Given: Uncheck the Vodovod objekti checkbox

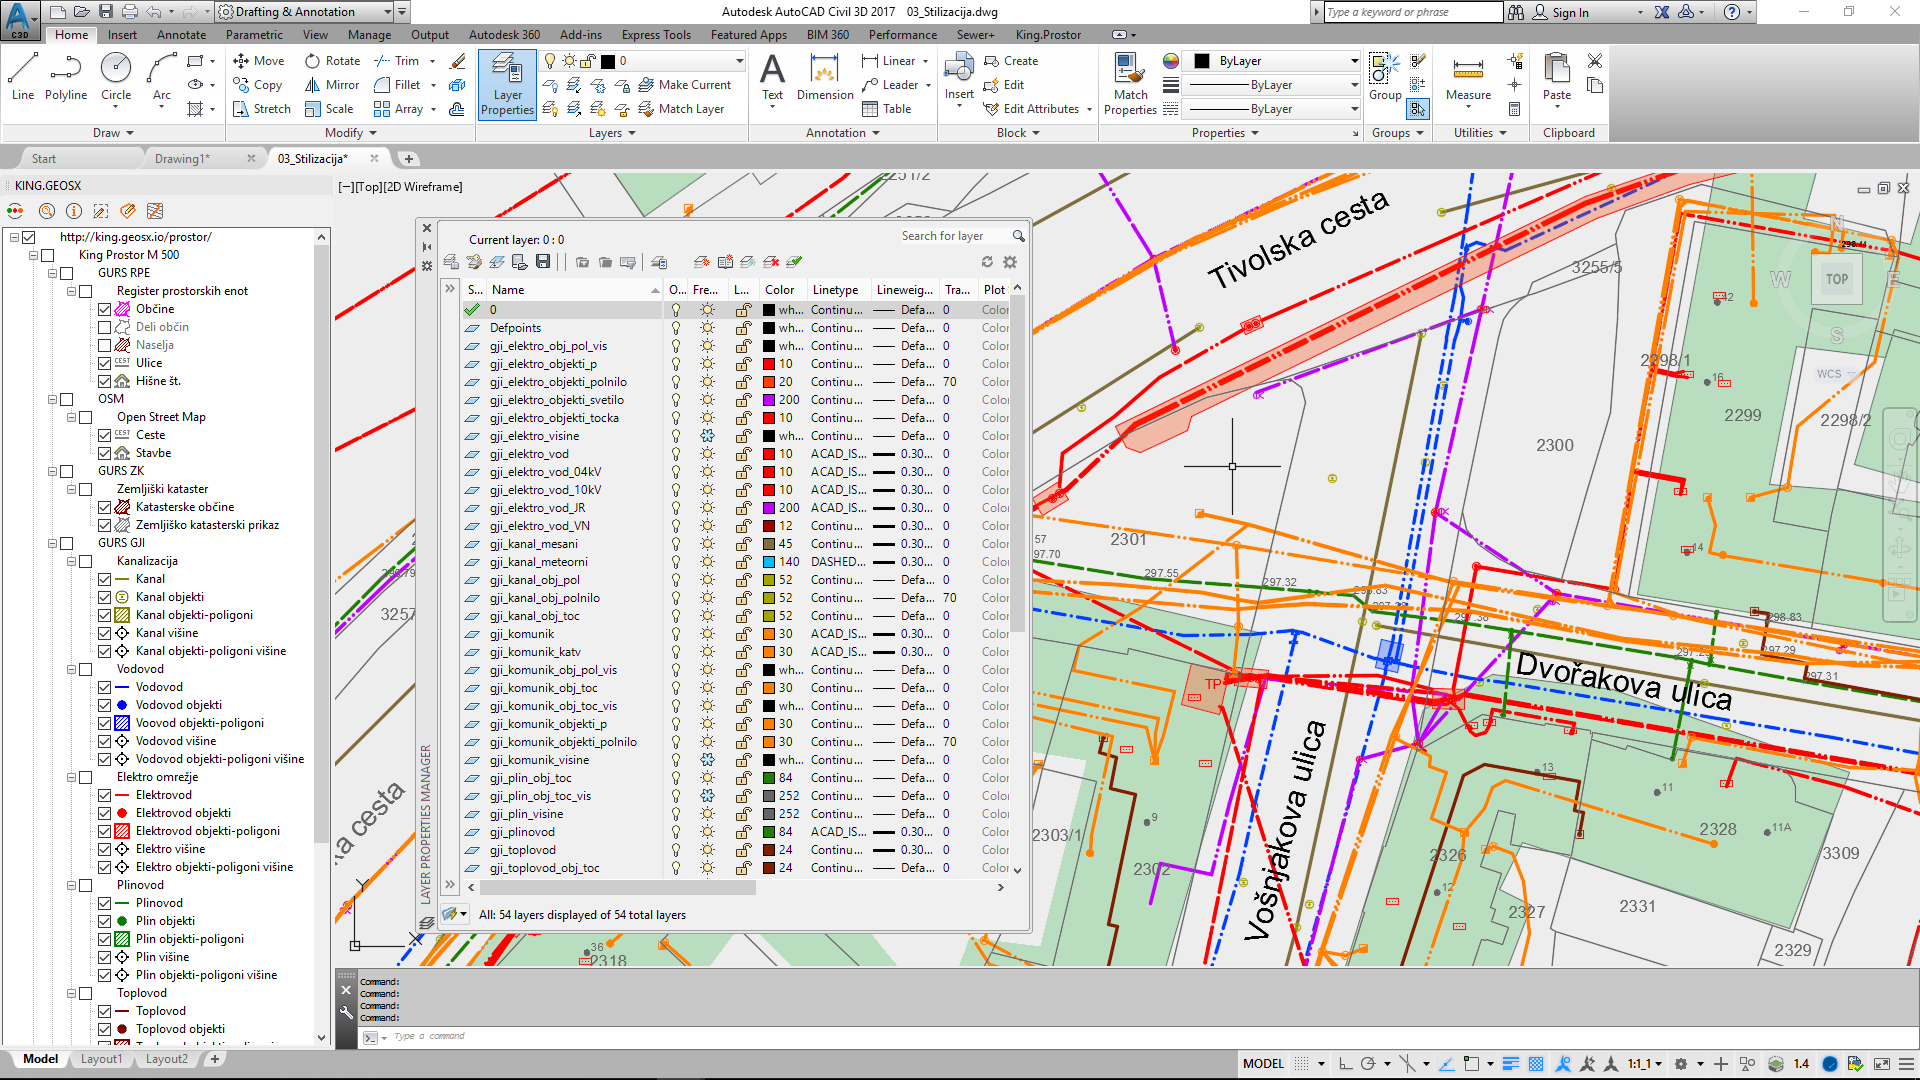Looking at the screenshot, I should (104, 705).
